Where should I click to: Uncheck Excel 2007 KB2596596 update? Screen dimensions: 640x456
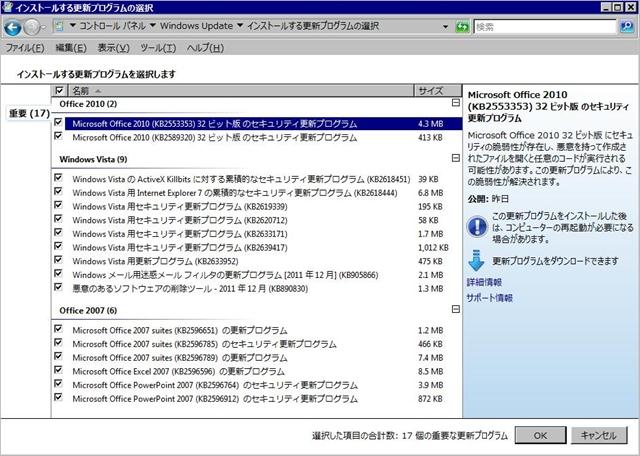pyautogui.click(x=58, y=369)
